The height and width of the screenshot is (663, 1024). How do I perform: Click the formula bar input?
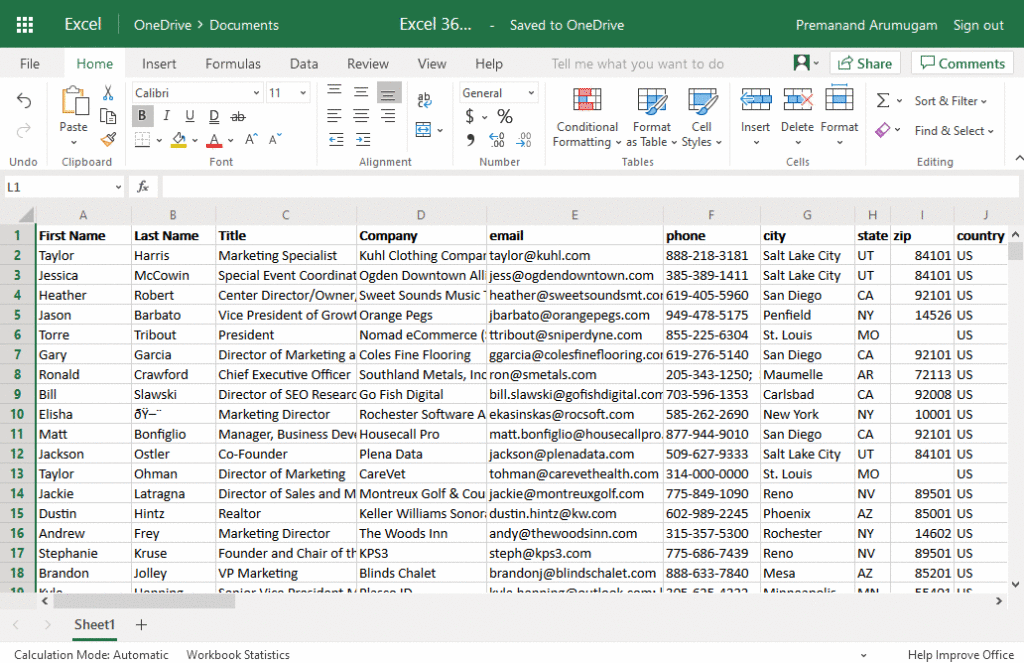pos(589,187)
